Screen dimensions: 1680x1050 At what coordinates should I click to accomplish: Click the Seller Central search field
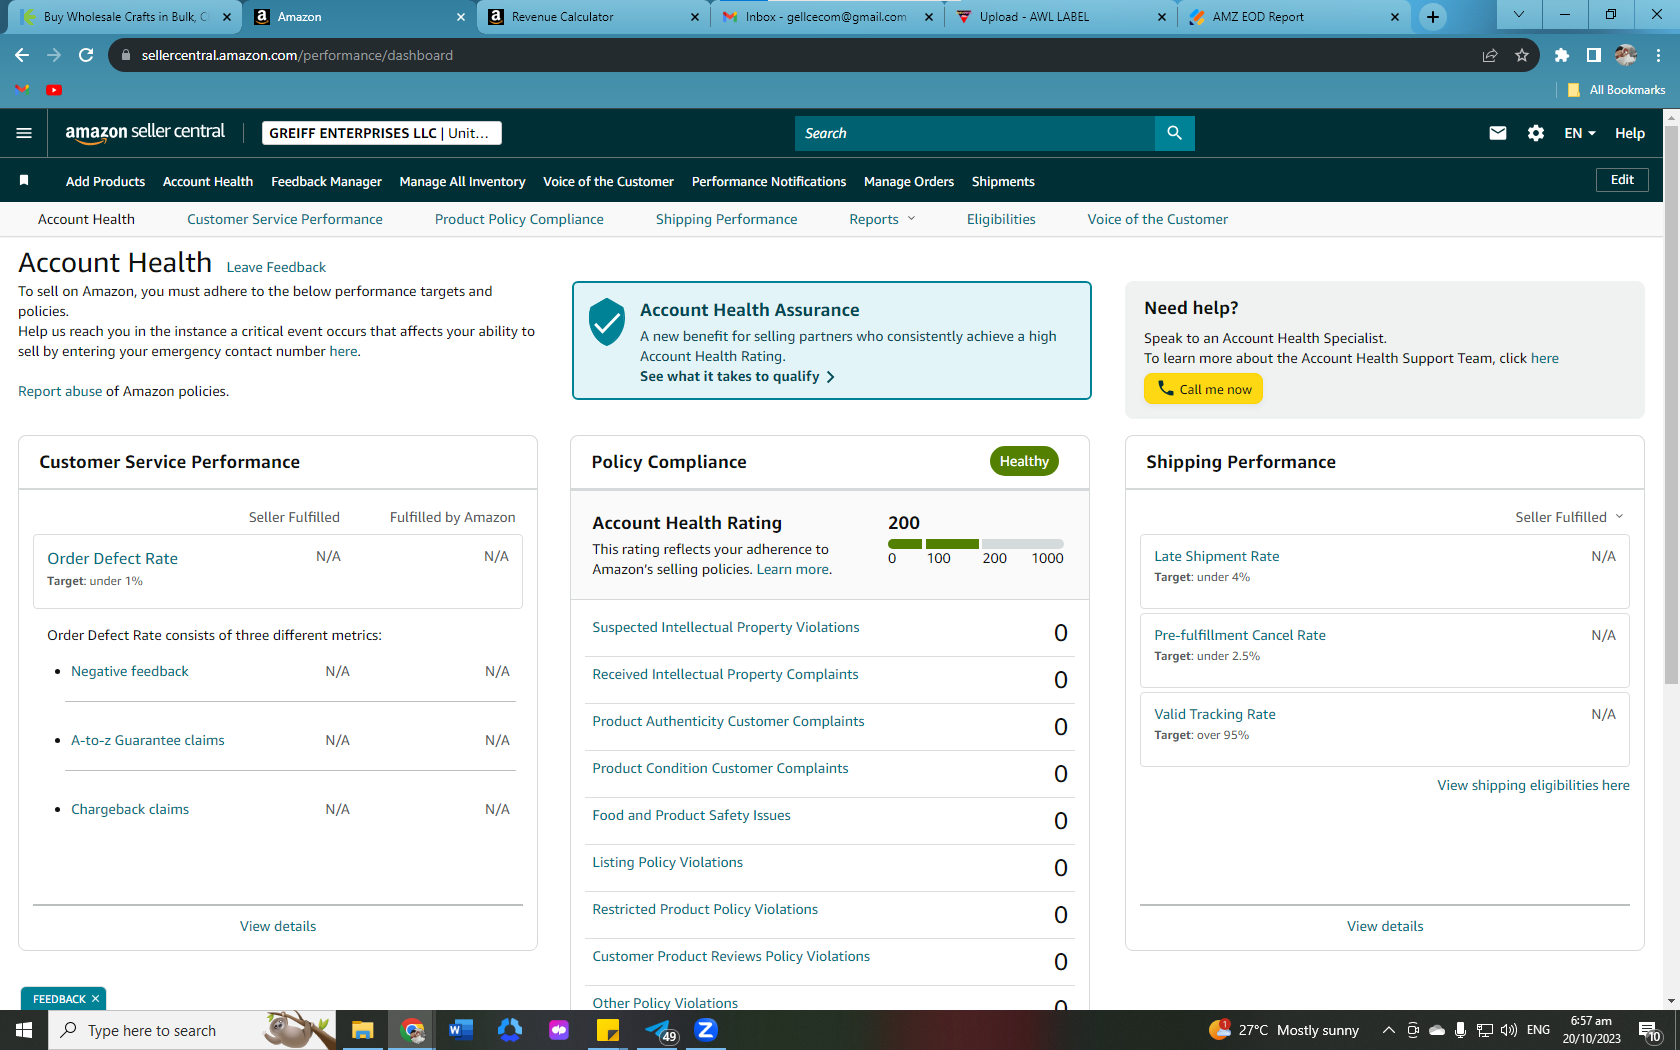(x=975, y=133)
